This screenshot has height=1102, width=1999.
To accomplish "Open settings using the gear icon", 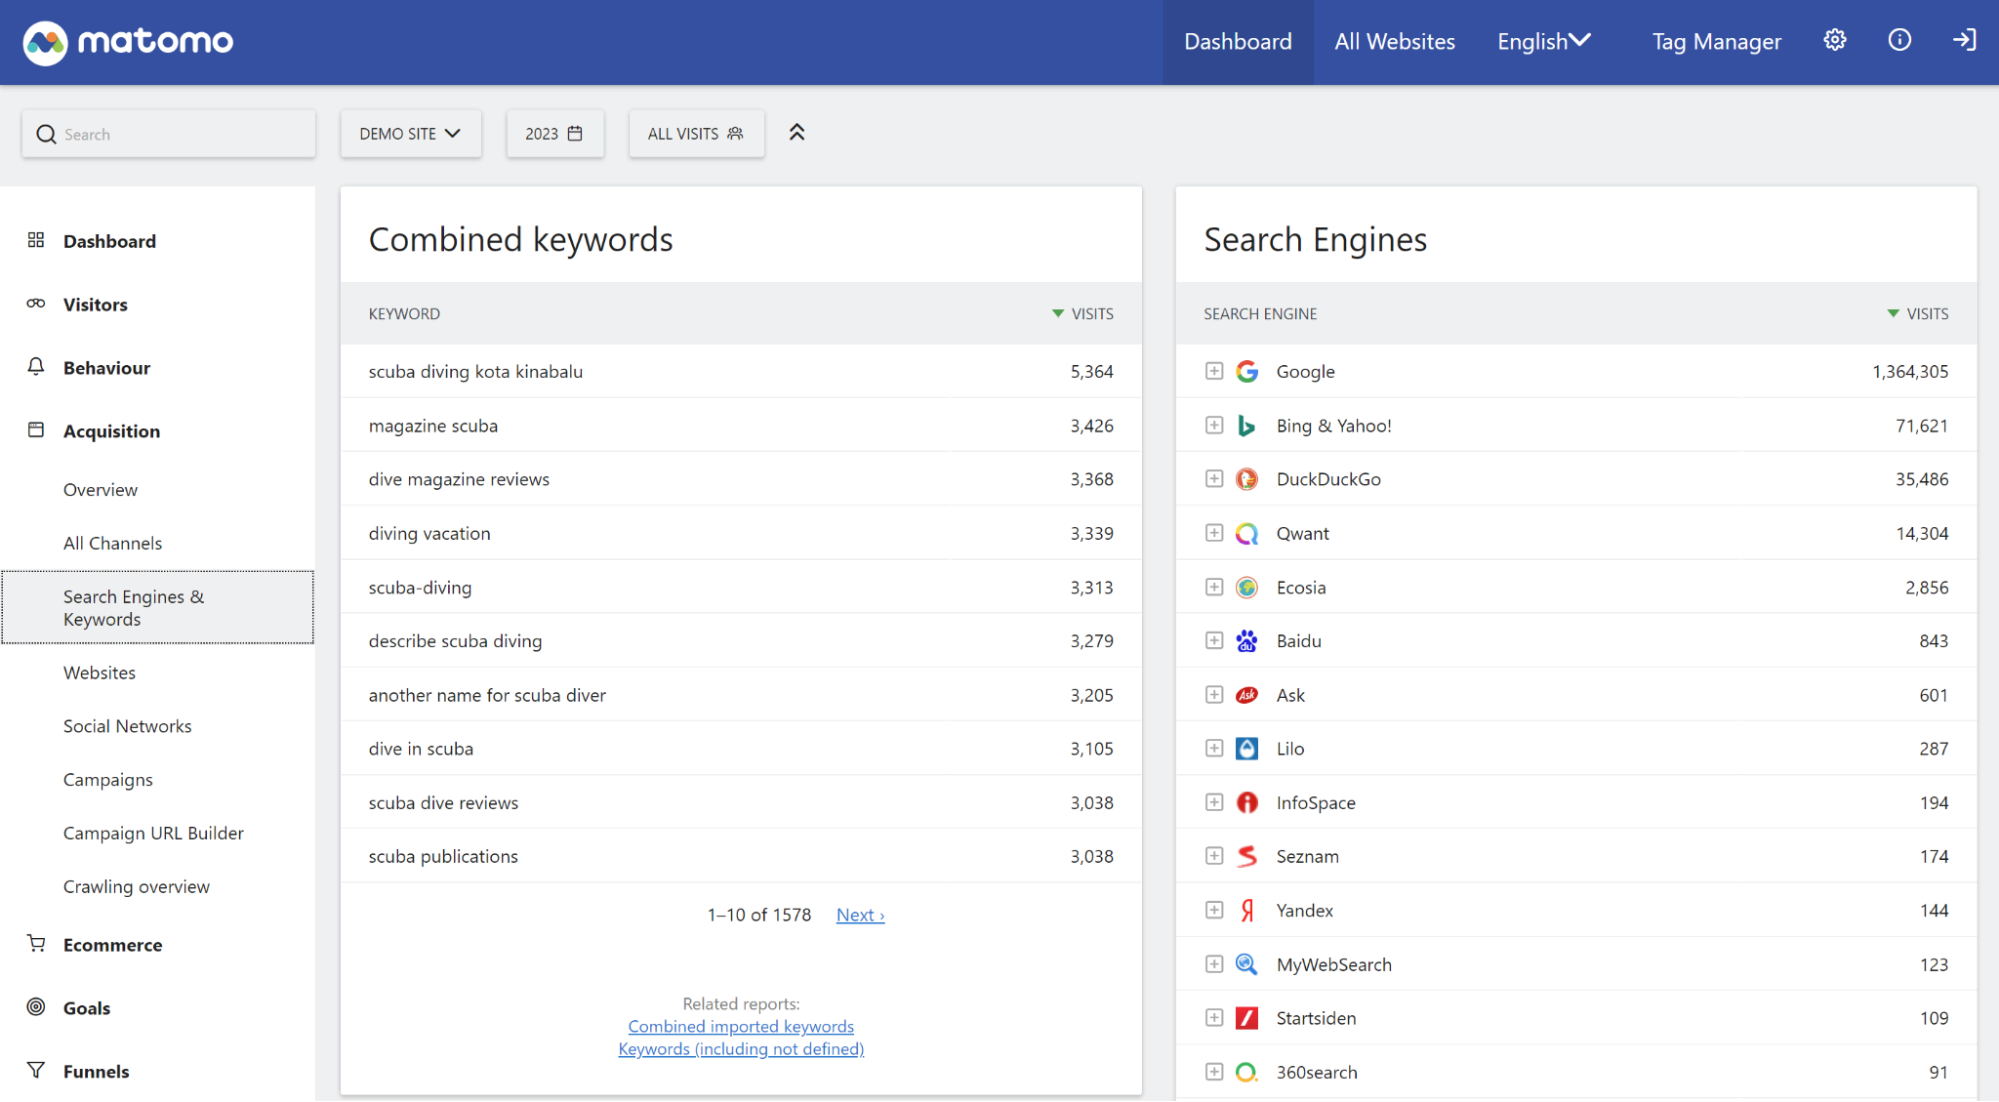I will tap(1834, 40).
